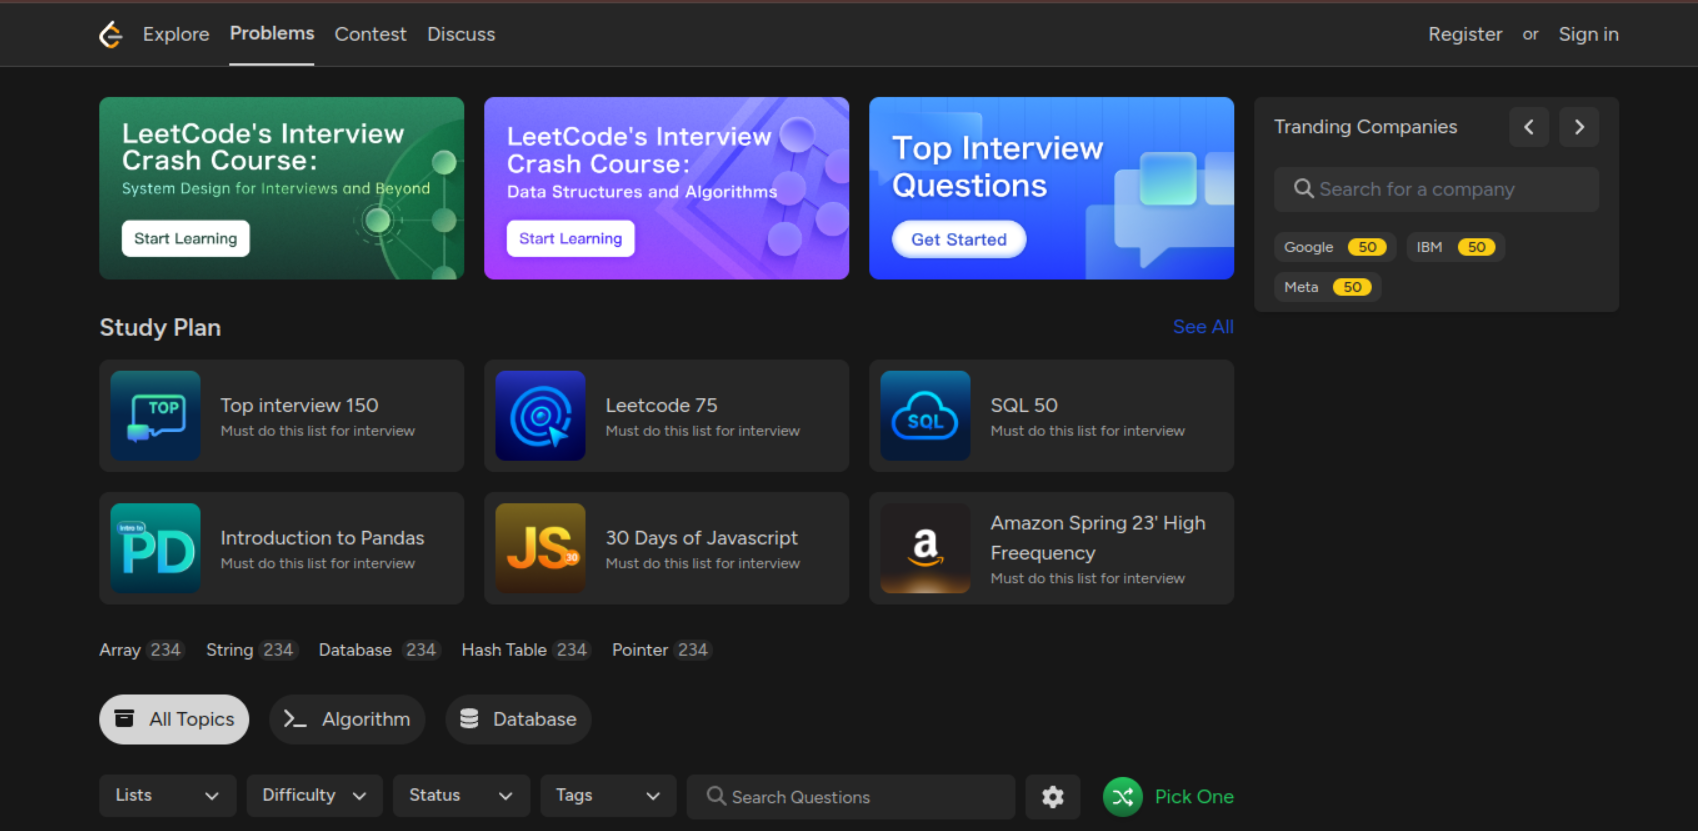Click the SQL 50 cloud icon
This screenshot has height=831, width=1698.
(x=925, y=416)
